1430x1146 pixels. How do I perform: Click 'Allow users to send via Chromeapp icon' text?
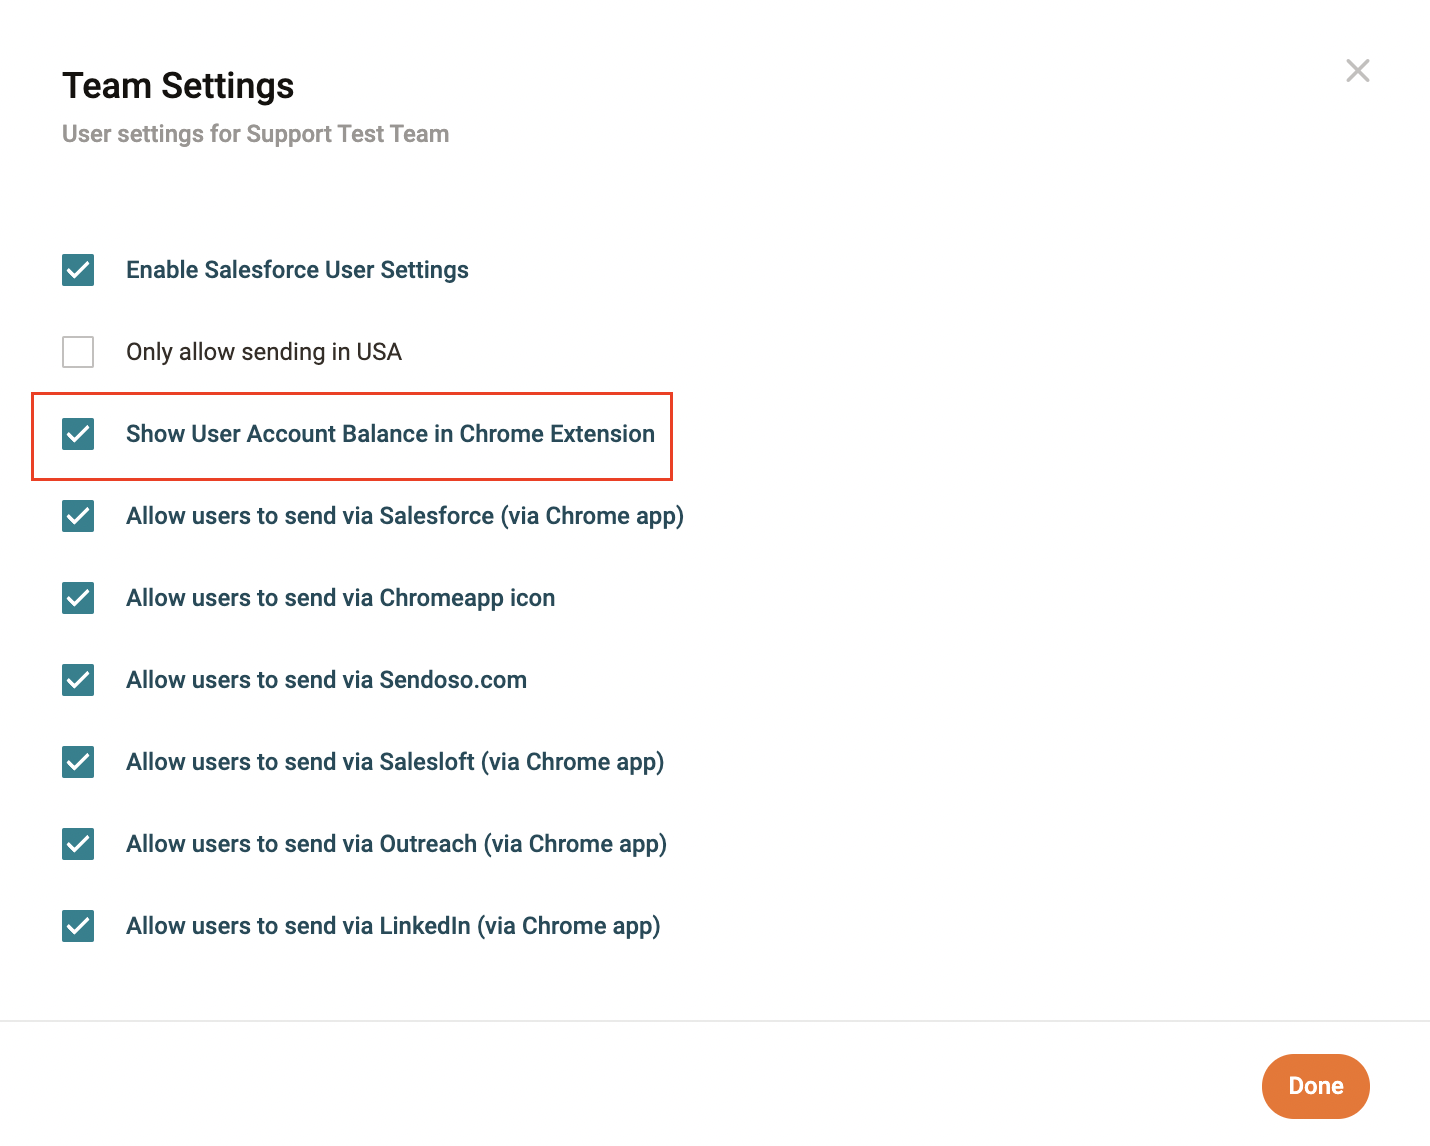[340, 598]
